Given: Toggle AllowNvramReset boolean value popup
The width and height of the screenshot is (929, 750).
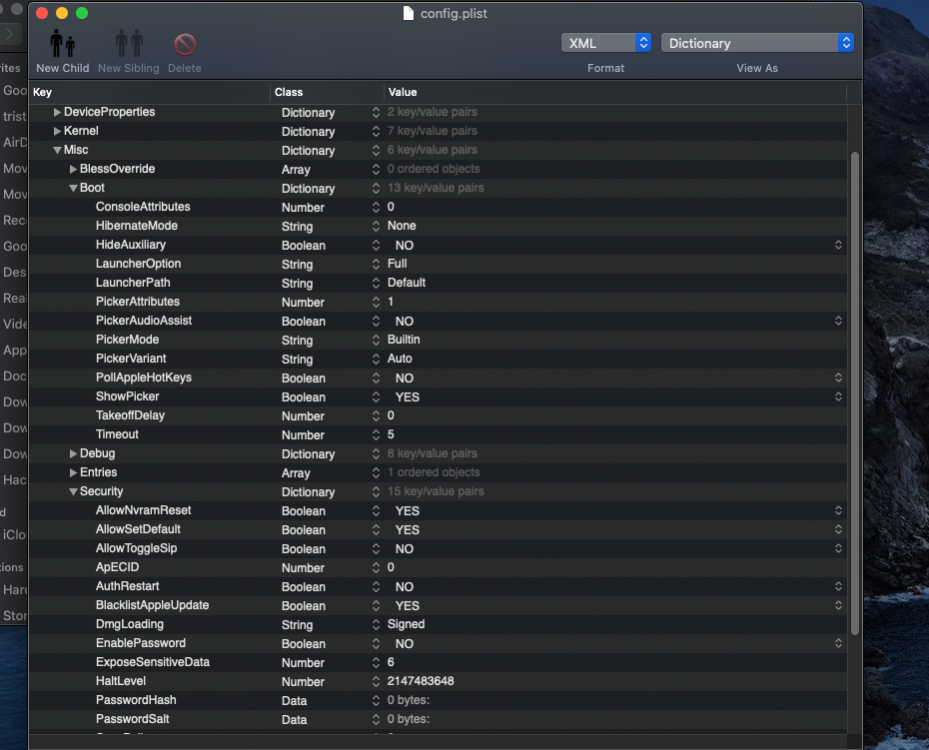Looking at the screenshot, I should [838, 510].
